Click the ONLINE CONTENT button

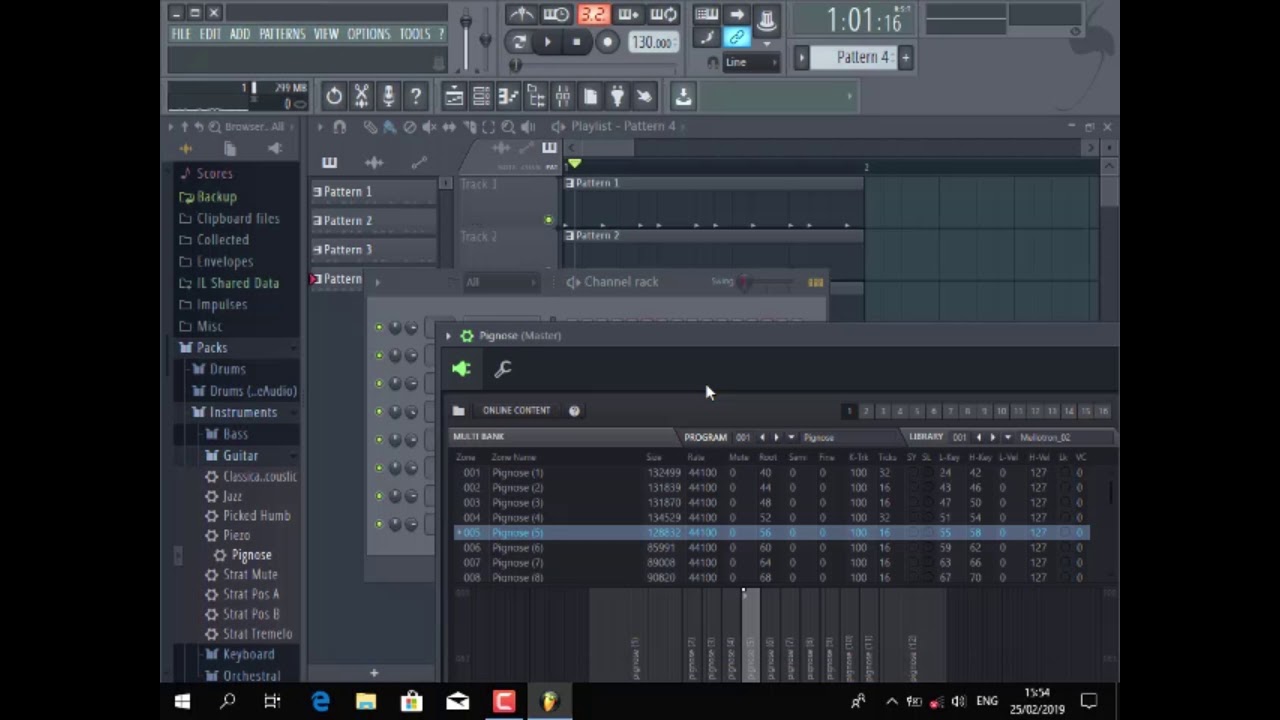click(x=516, y=410)
